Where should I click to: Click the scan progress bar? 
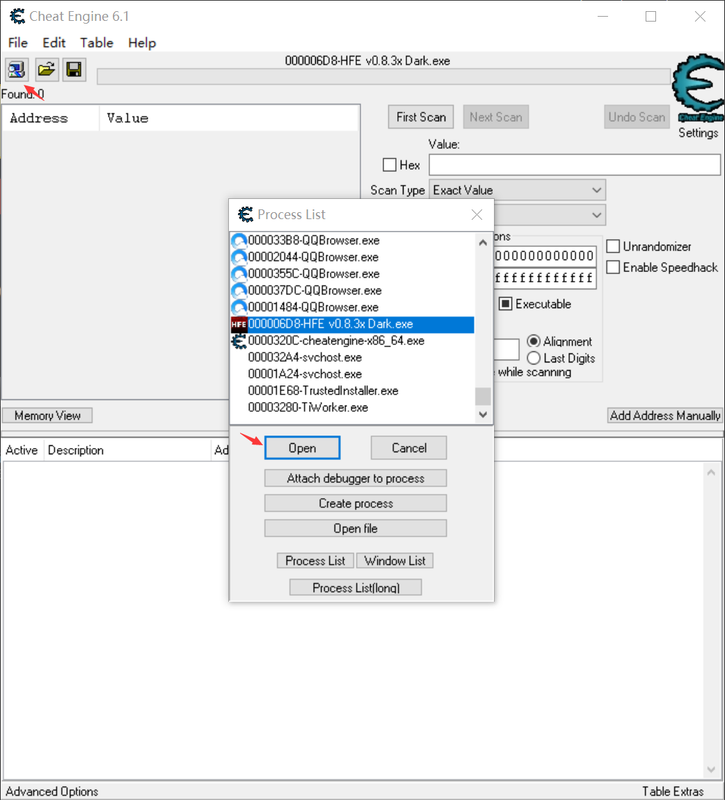[x=384, y=77]
